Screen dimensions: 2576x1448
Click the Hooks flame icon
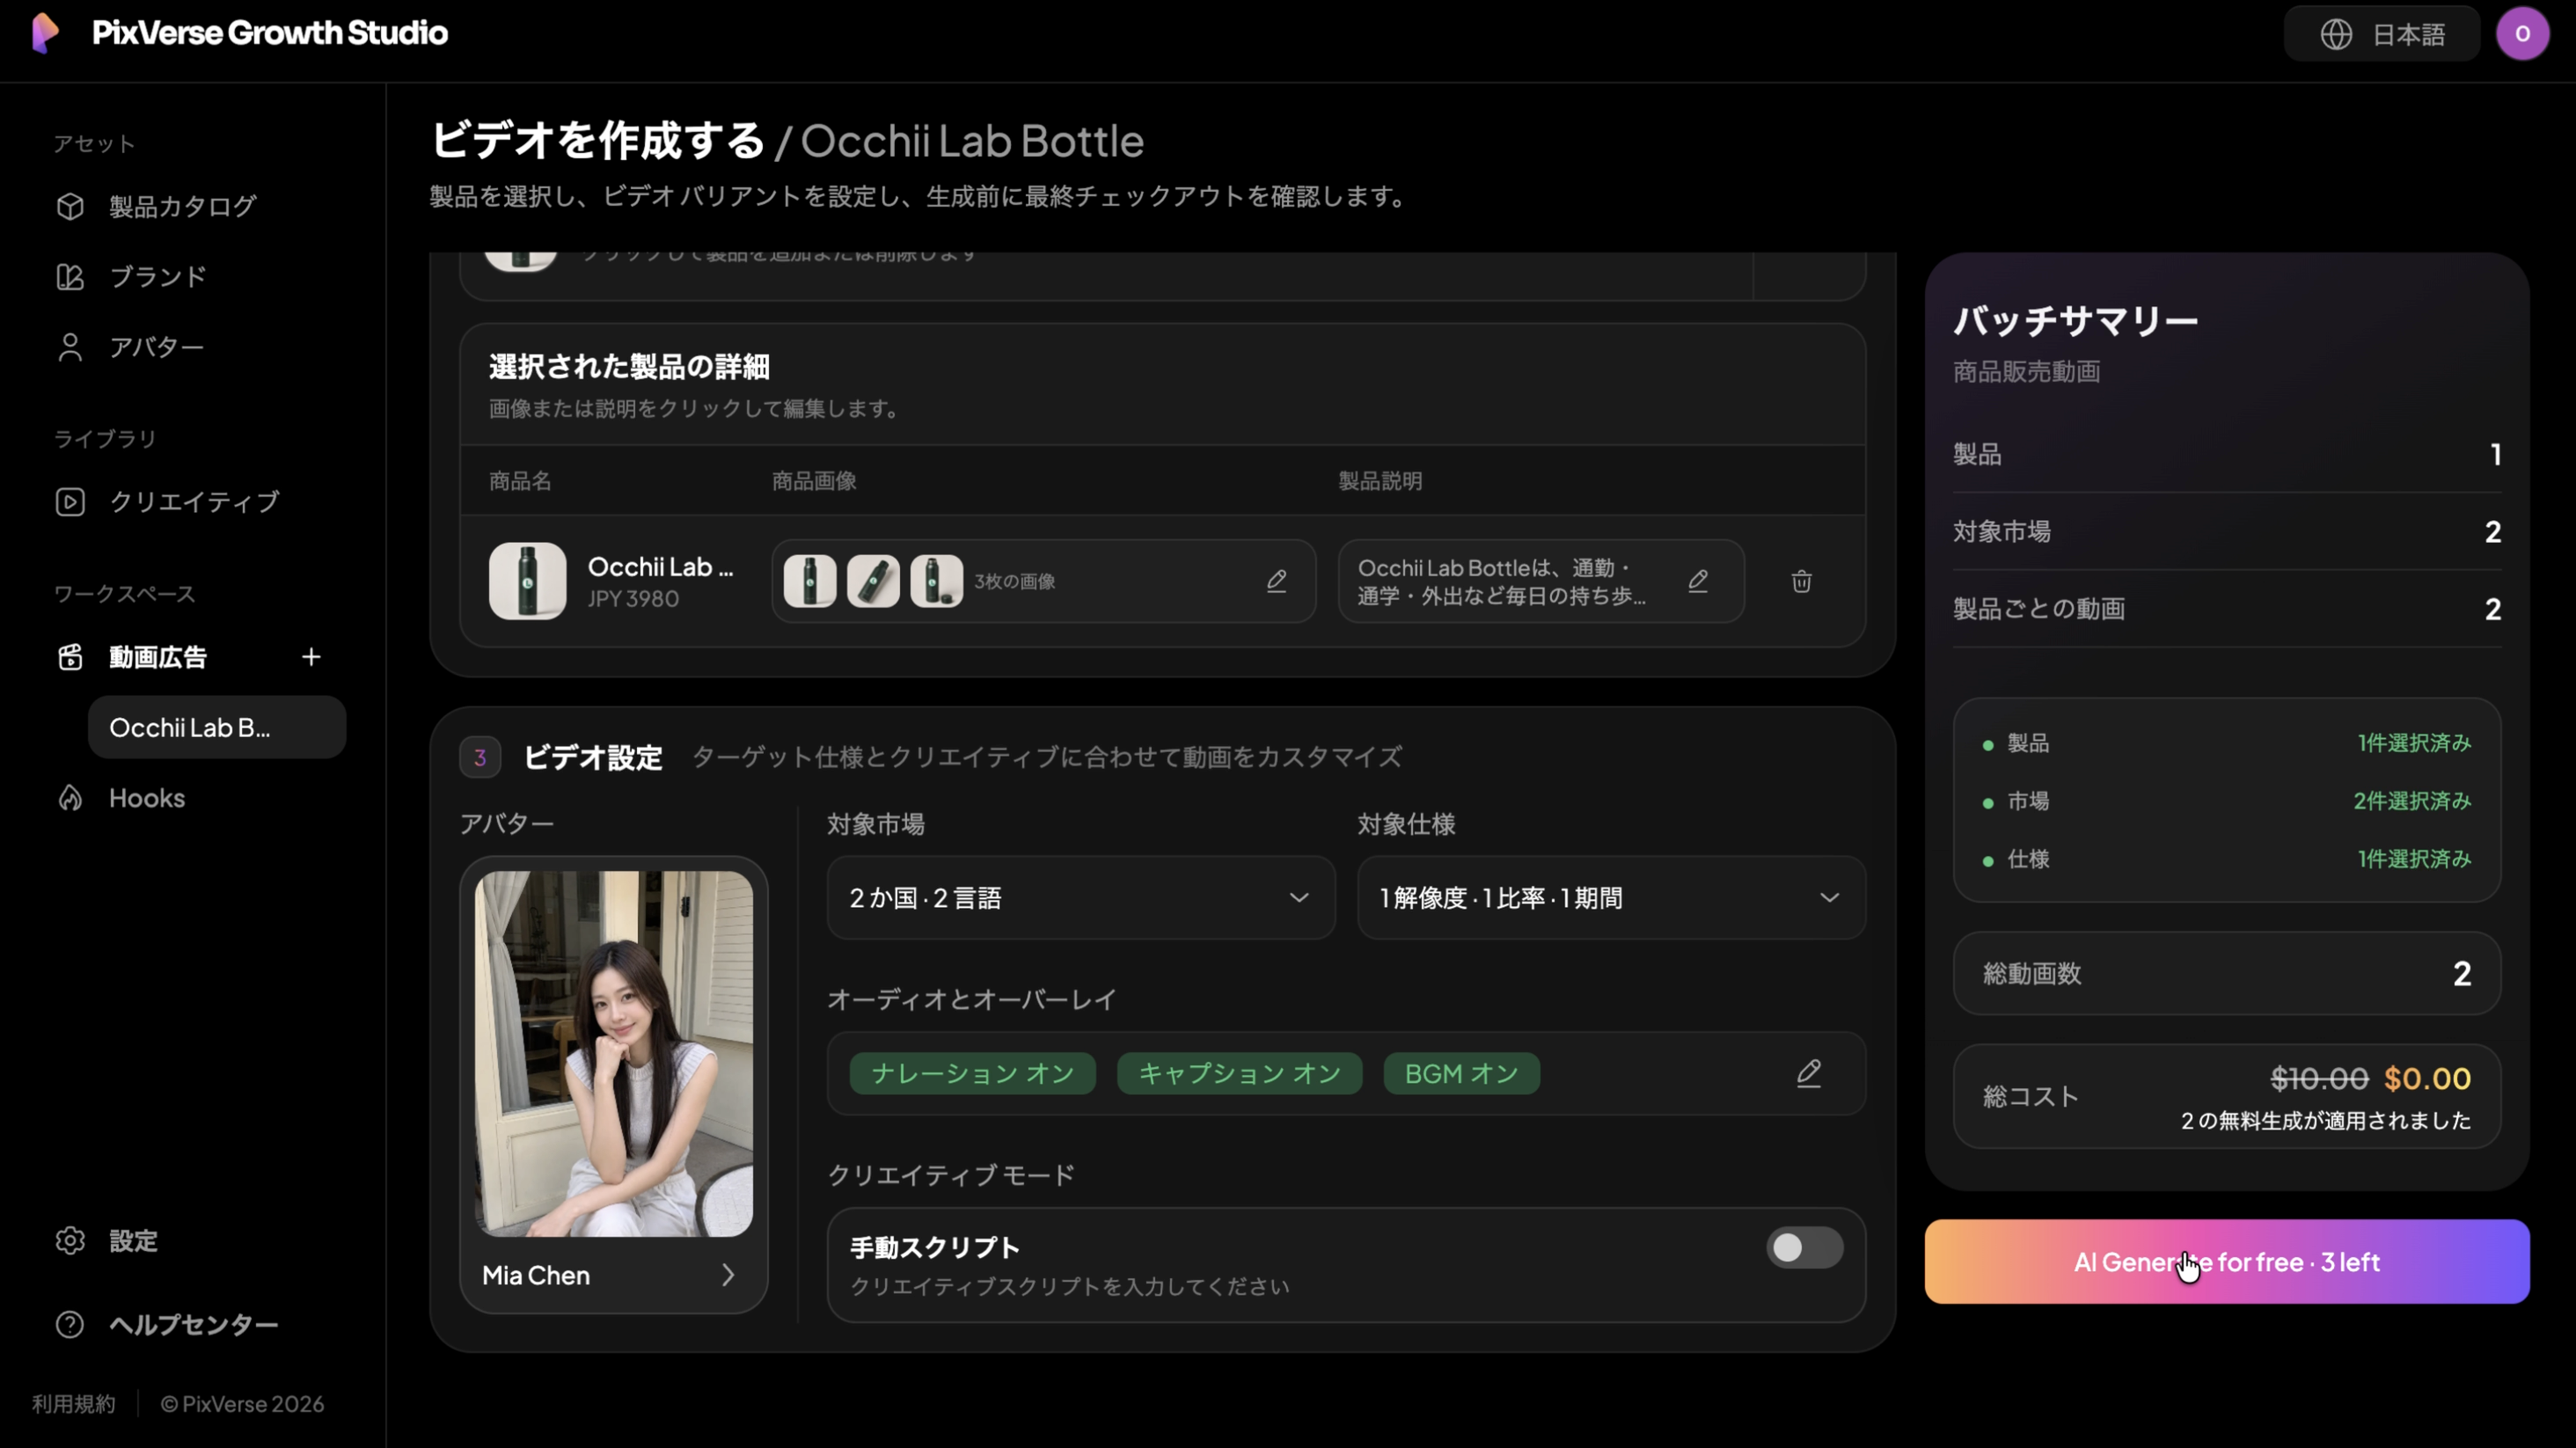click(70, 798)
